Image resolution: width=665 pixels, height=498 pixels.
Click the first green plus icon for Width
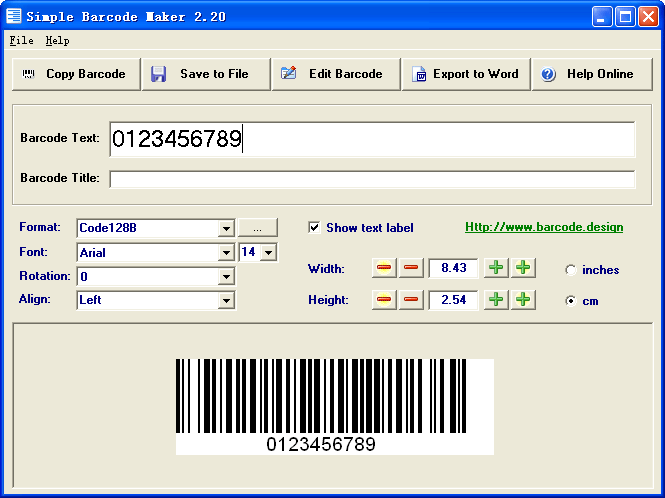tap(496, 268)
